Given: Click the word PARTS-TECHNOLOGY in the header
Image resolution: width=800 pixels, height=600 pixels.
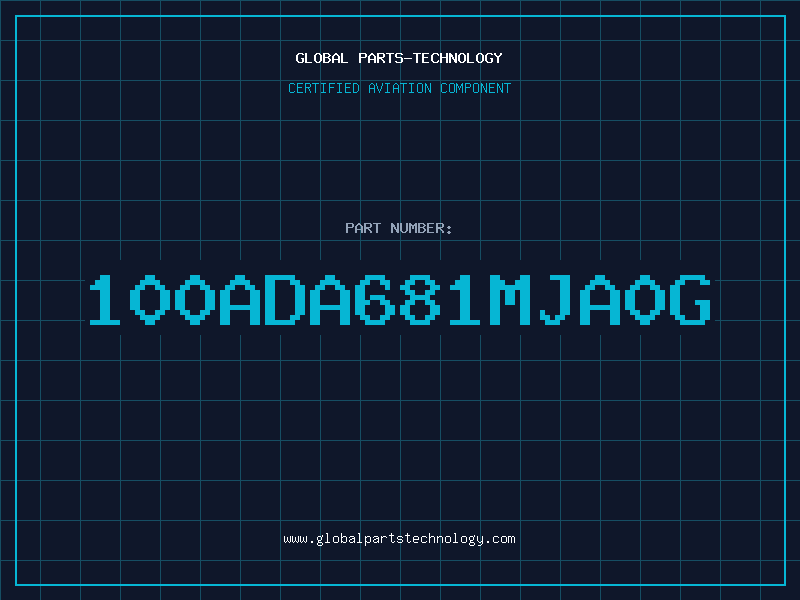Looking at the screenshot, I should 430,58.
